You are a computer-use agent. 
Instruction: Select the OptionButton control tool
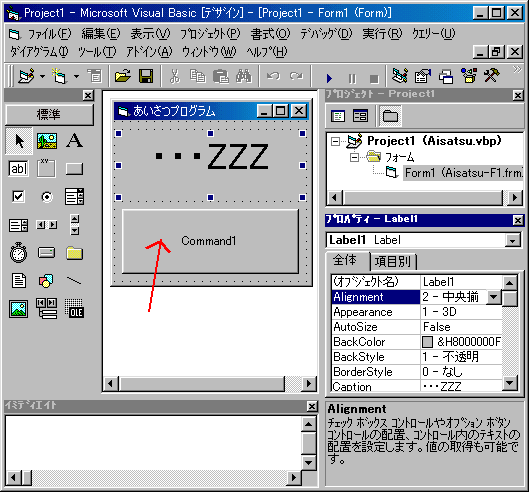click(x=47, y=197)
